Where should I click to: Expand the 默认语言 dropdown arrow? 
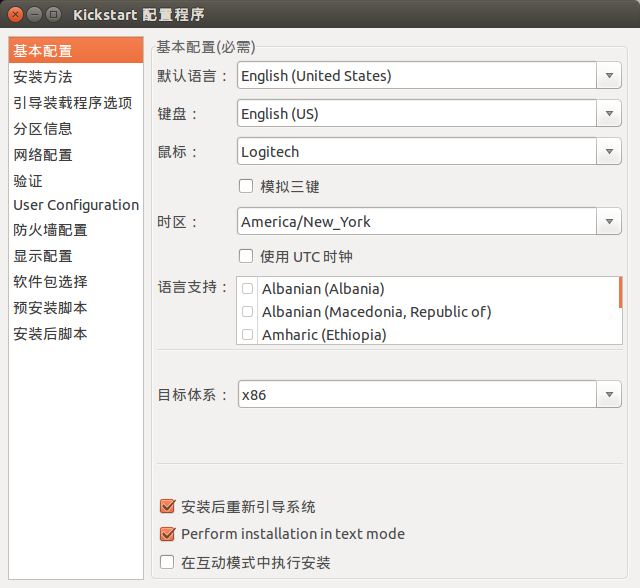point(609,75)
